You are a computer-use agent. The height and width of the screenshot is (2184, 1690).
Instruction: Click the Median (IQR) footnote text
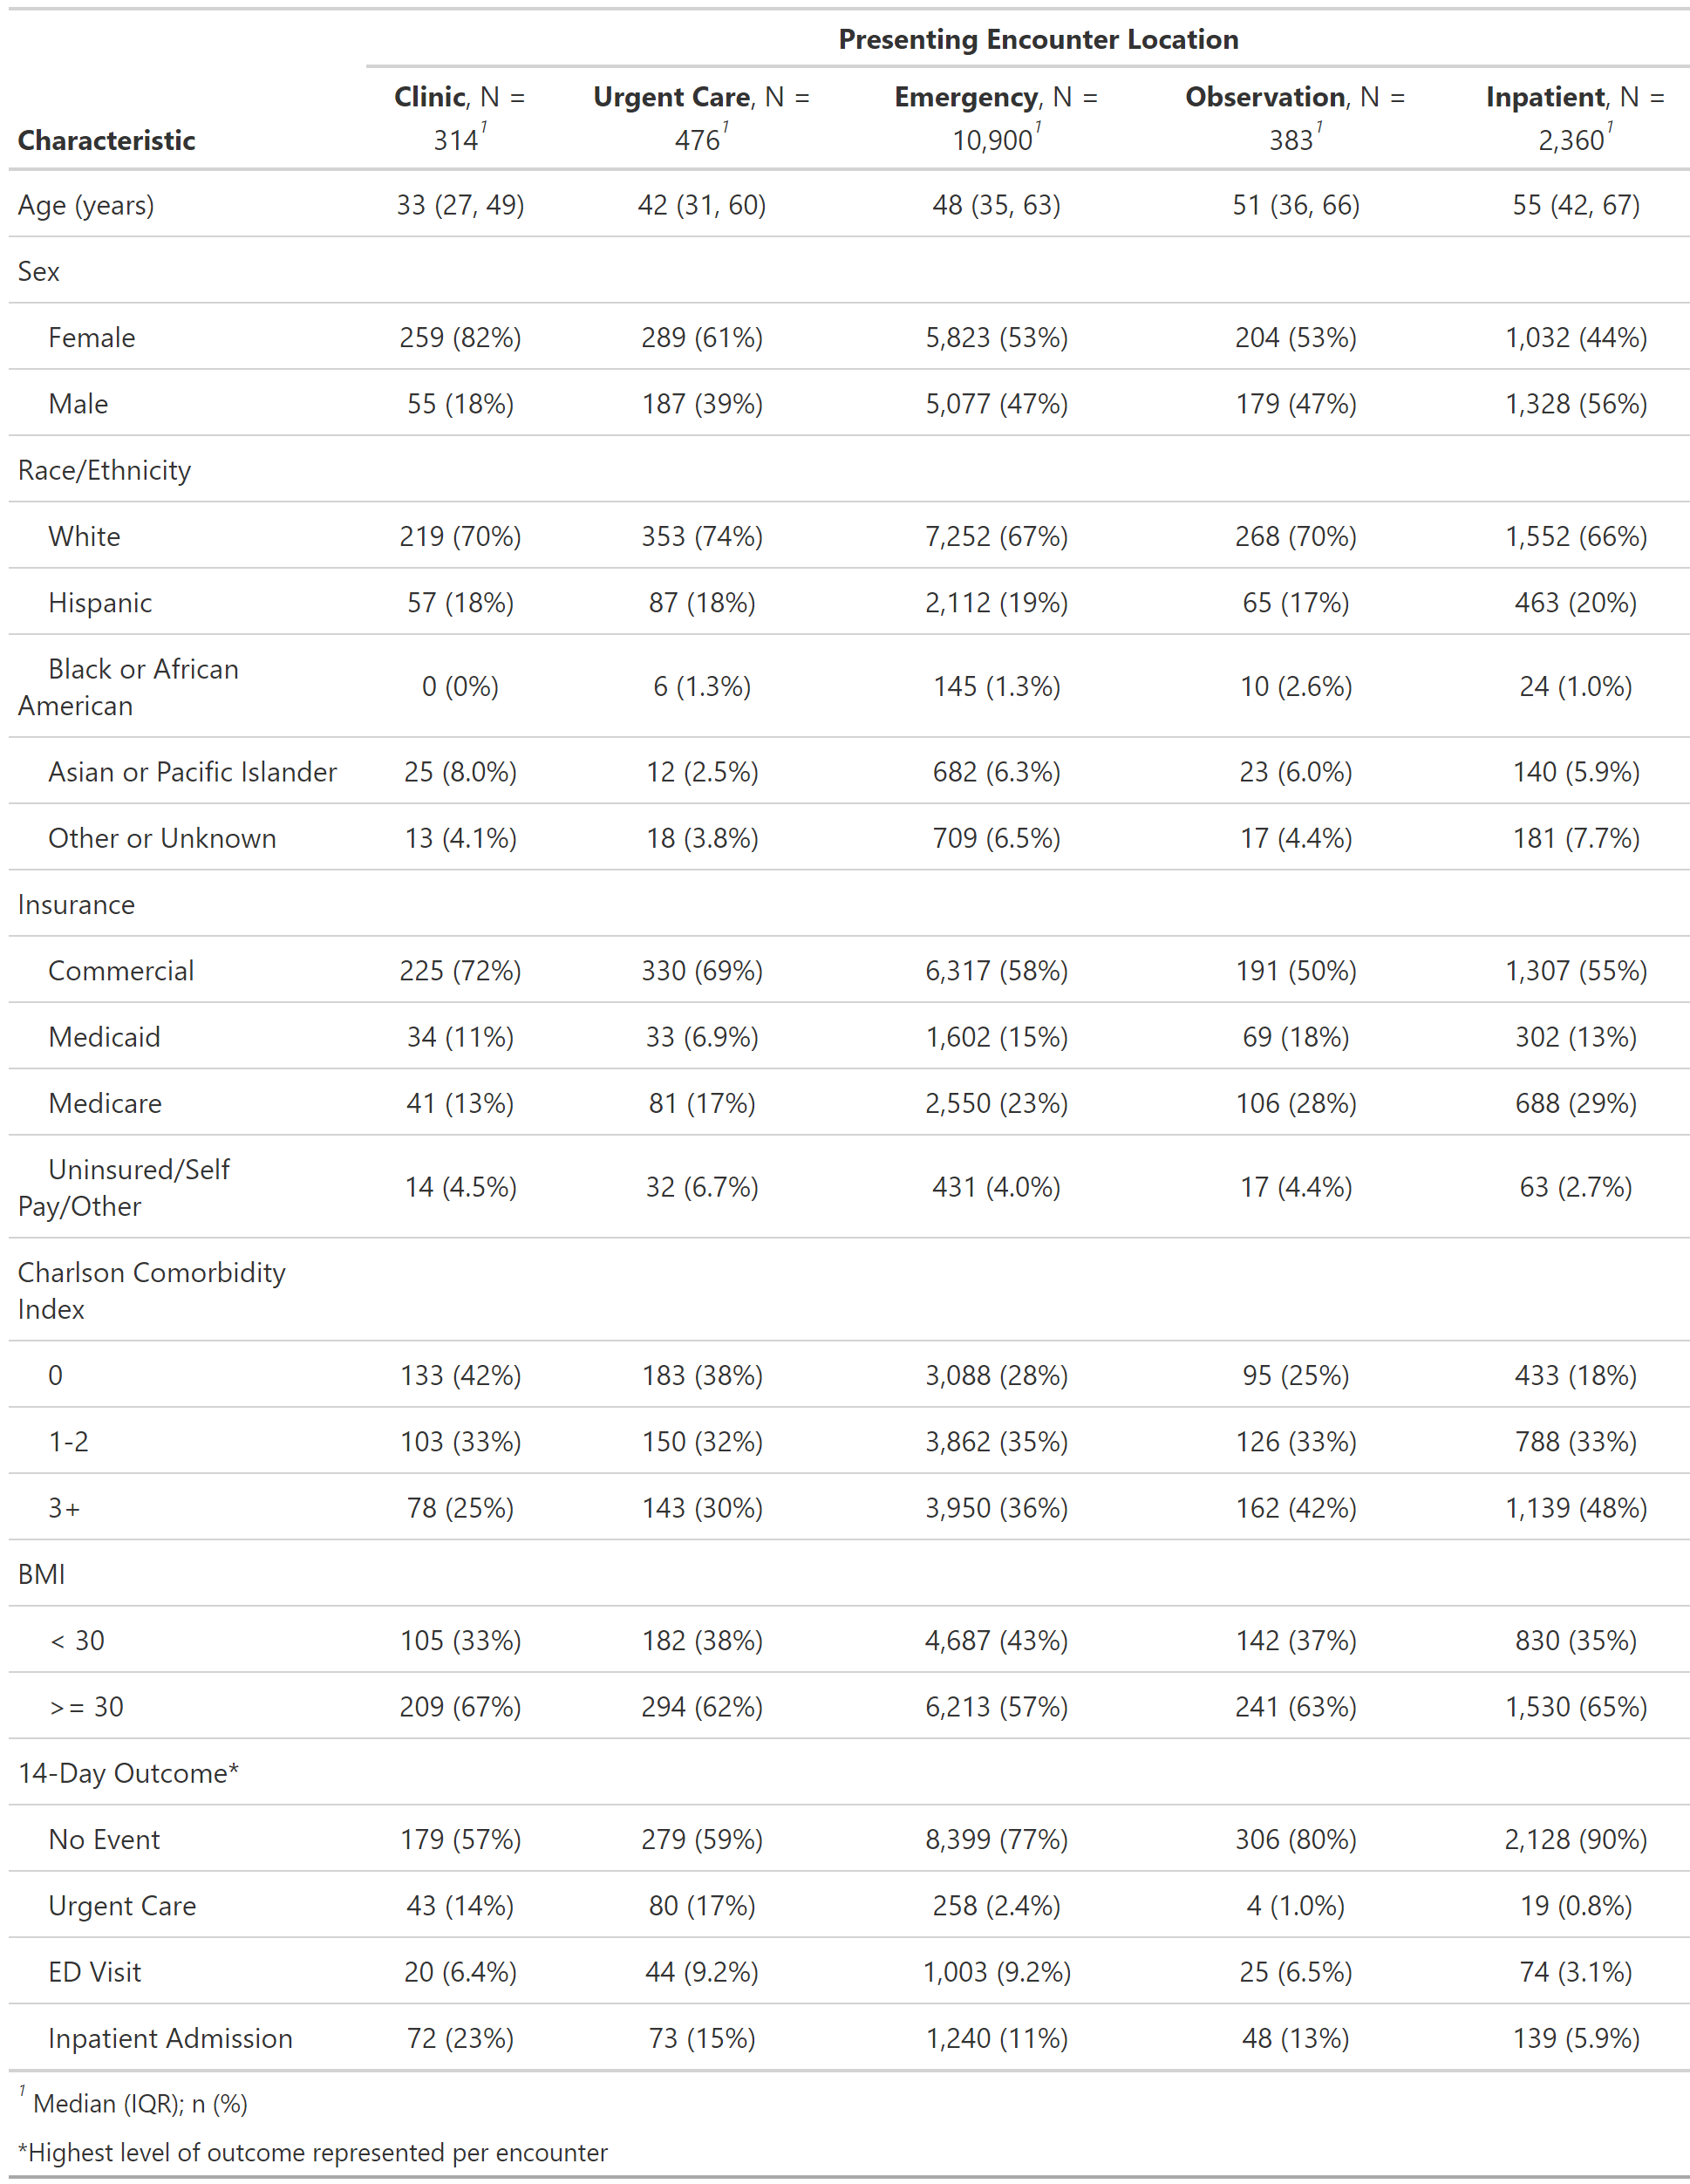coord(140,2103)
